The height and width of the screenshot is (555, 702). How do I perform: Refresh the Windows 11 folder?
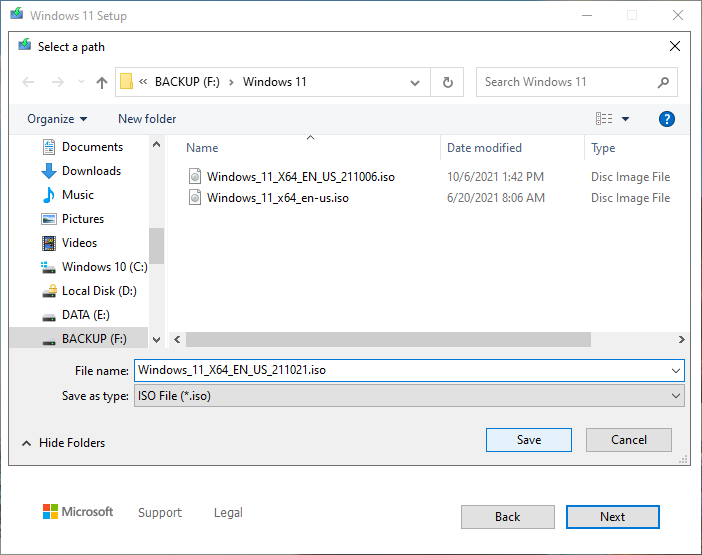point(447,82)
